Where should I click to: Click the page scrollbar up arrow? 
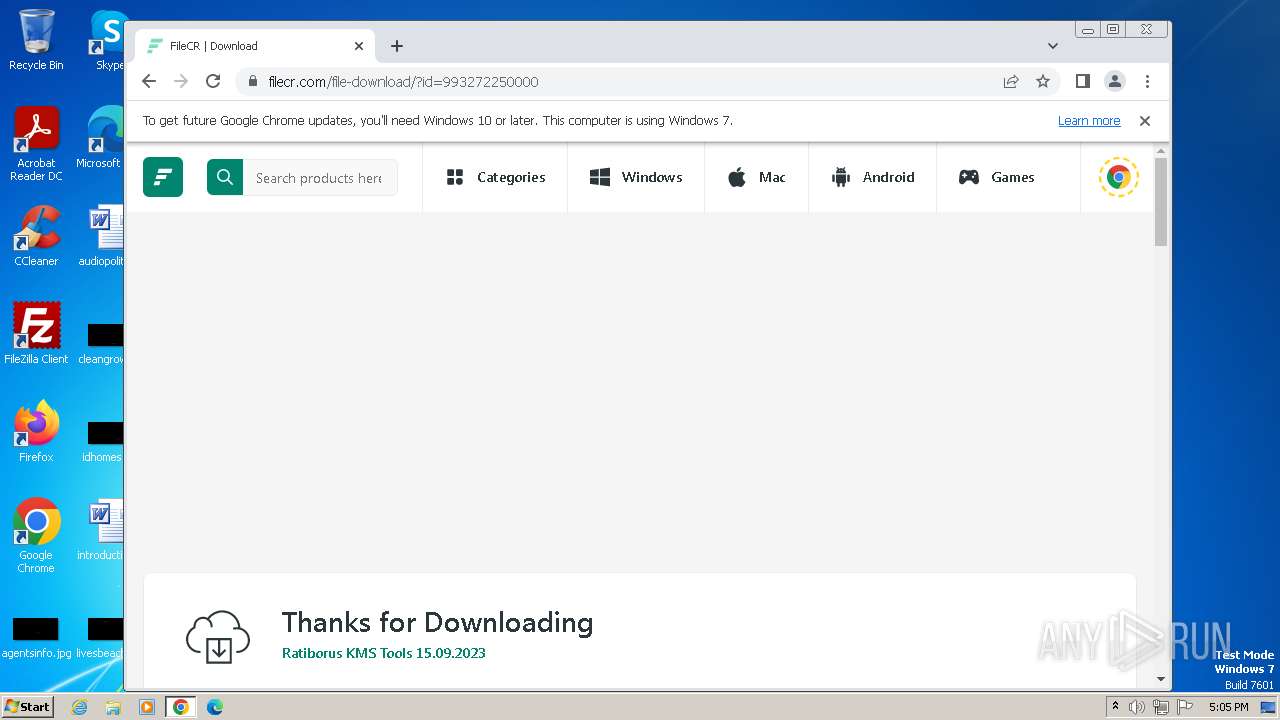point(1161,150)
